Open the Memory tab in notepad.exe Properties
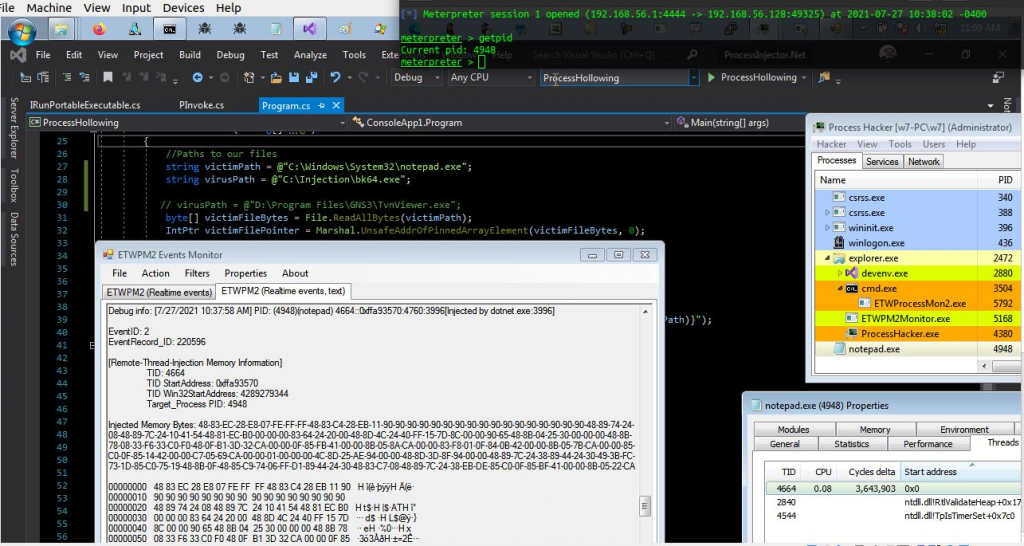 coord(875,430)
